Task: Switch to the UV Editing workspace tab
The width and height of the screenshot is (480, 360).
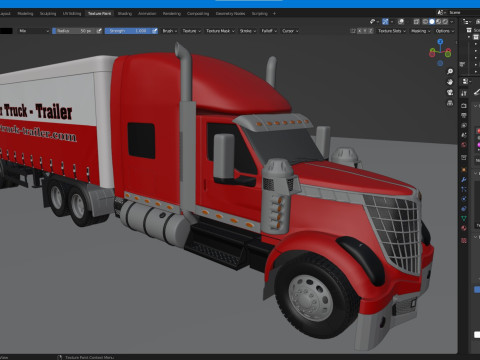Action: 72,14
